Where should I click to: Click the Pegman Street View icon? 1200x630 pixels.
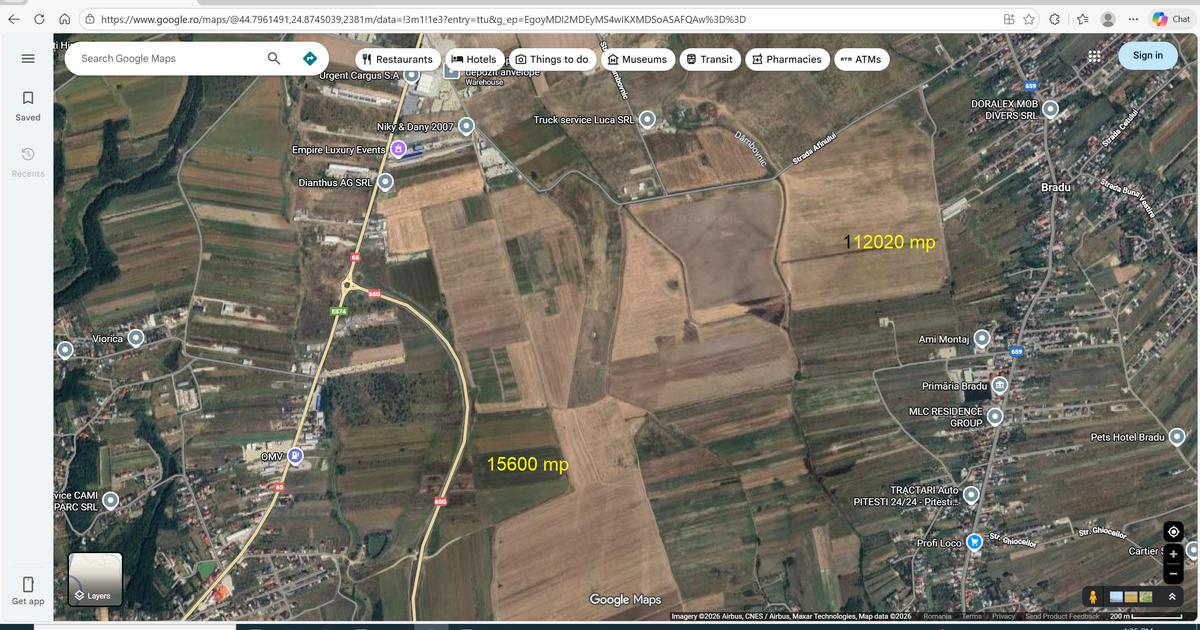(x=1092, y=596)
